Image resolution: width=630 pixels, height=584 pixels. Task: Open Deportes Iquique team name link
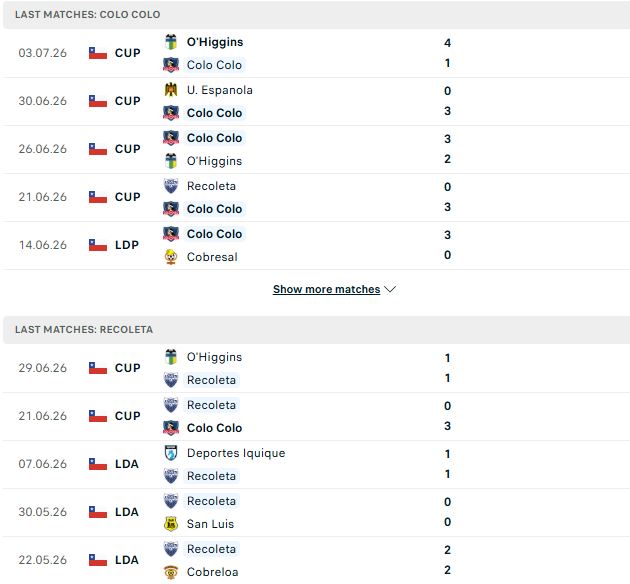236,453
